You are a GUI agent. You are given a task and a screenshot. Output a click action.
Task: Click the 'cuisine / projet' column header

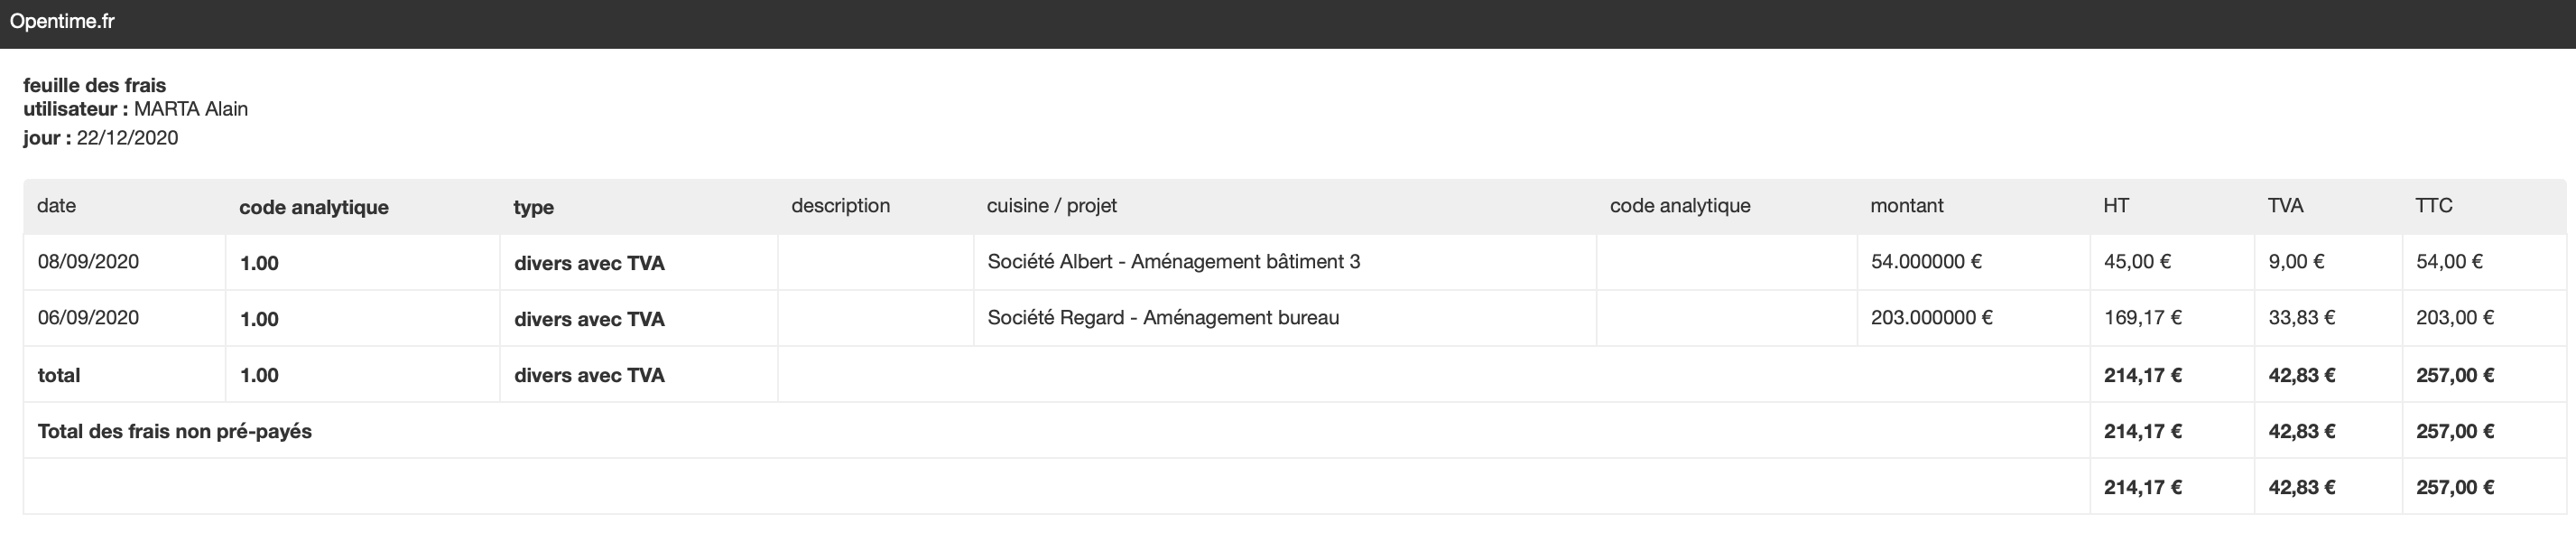pyautogui.click(x=1051, y=206)
